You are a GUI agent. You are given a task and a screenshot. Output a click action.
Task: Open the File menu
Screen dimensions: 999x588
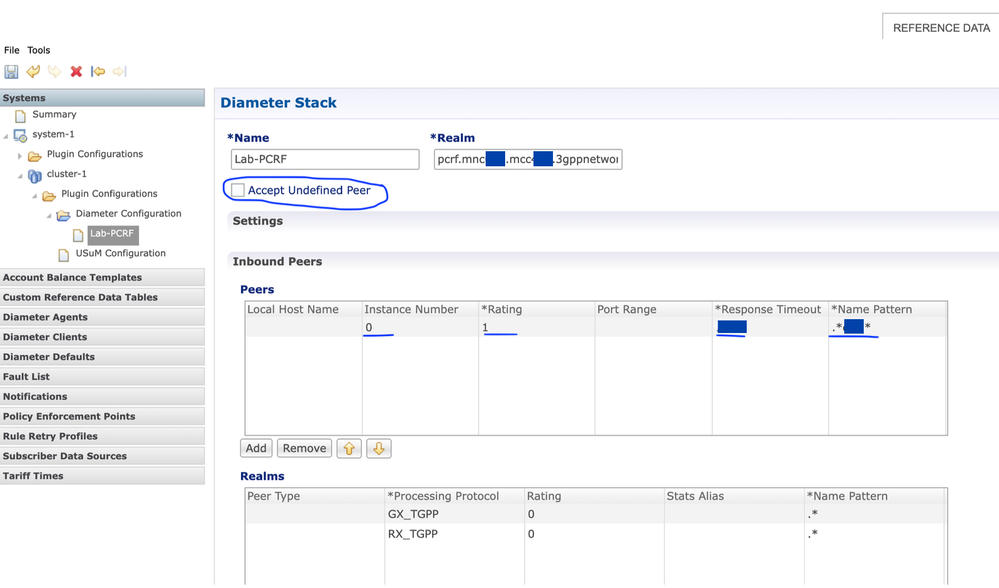[11, 50]
